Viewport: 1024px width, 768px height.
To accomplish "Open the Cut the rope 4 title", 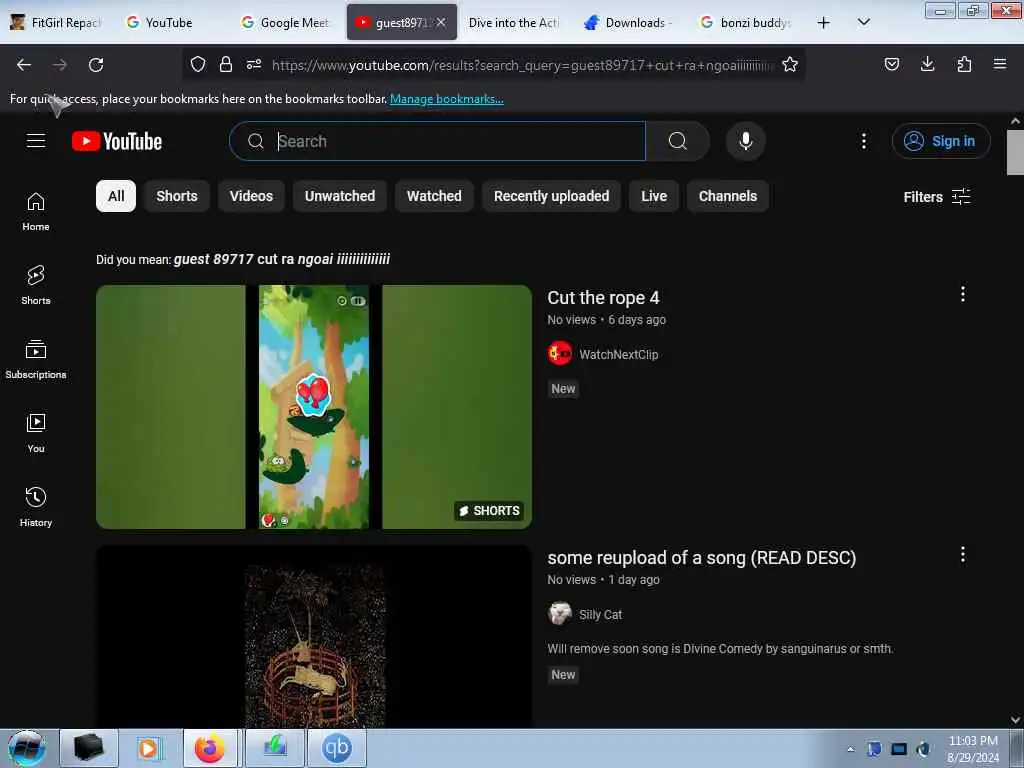I will click(603, 298).
